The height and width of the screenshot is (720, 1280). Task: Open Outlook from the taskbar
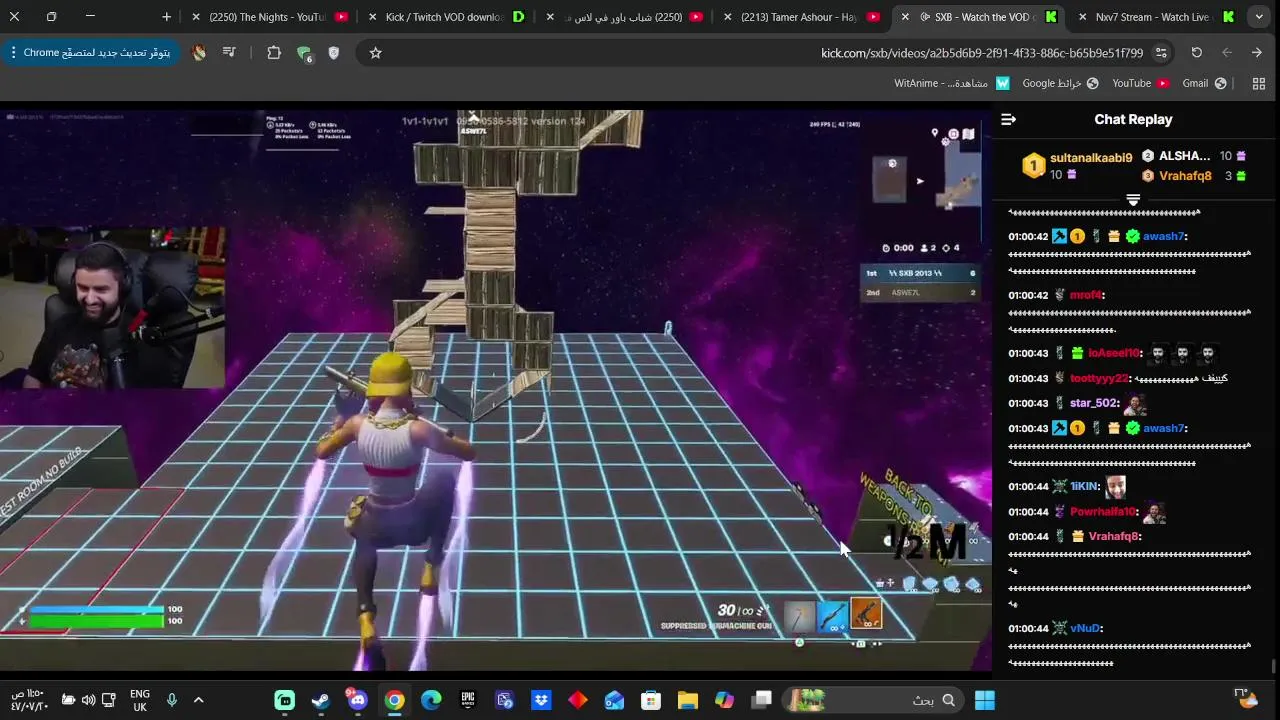[x=614, y=700]
